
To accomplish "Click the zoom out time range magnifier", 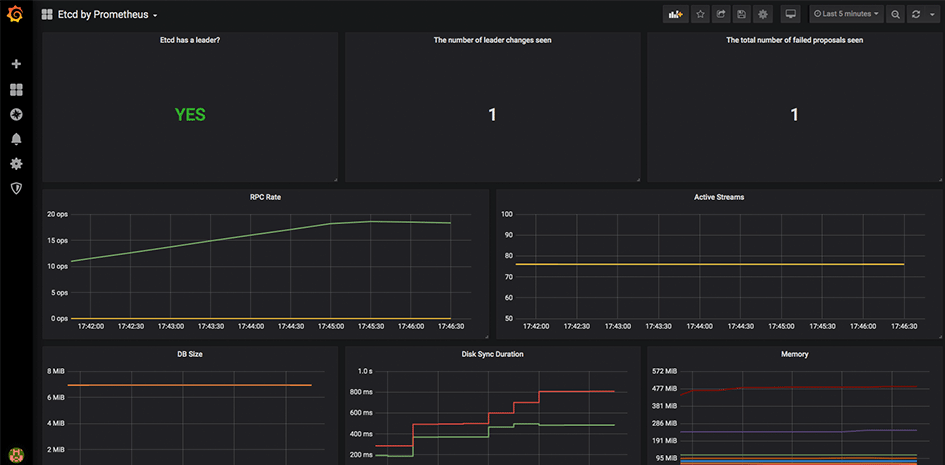I will (x=896, y=14).
